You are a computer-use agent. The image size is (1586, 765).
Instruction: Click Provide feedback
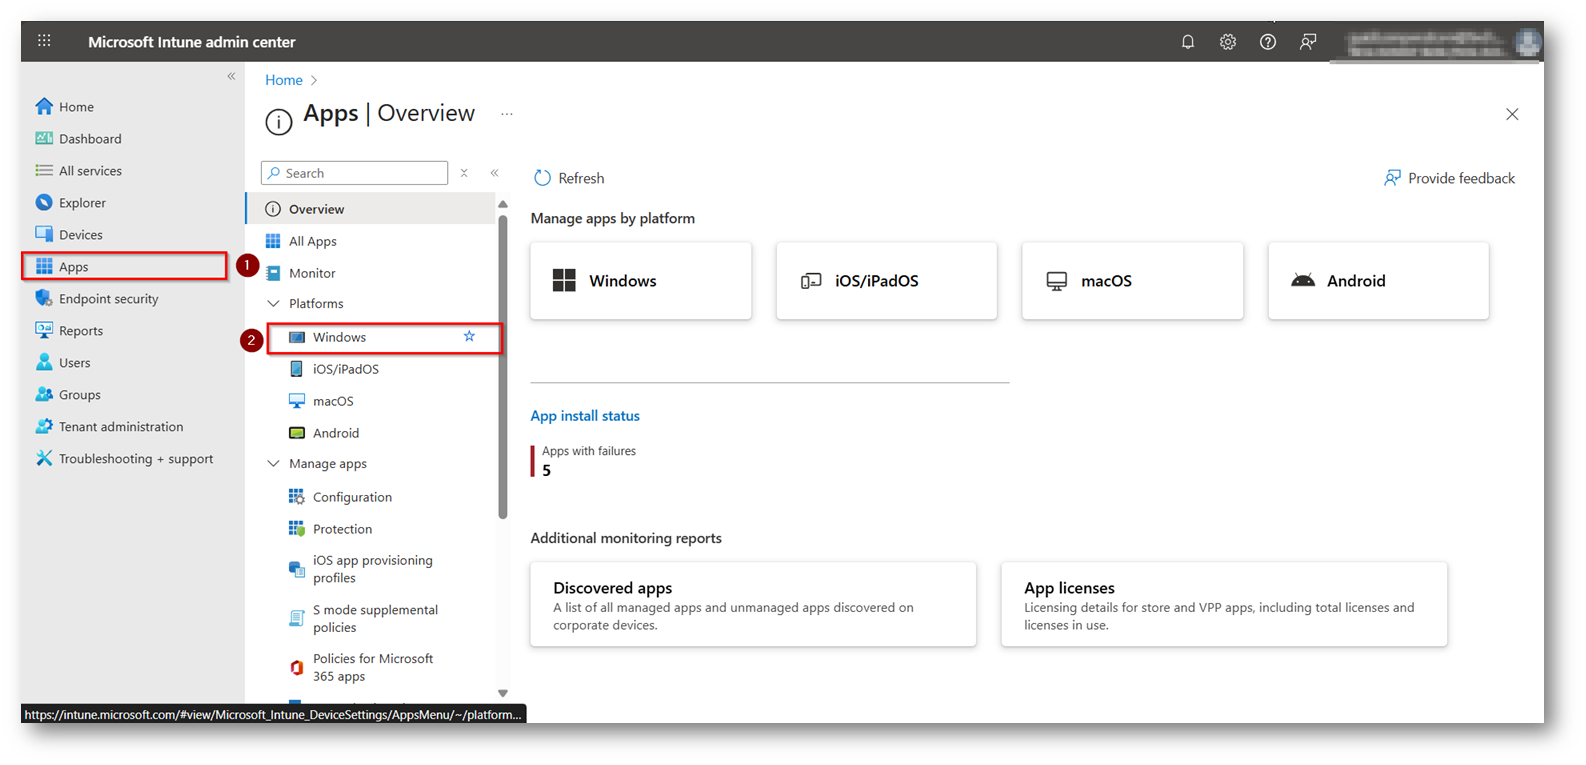(x=1449, y=178)
